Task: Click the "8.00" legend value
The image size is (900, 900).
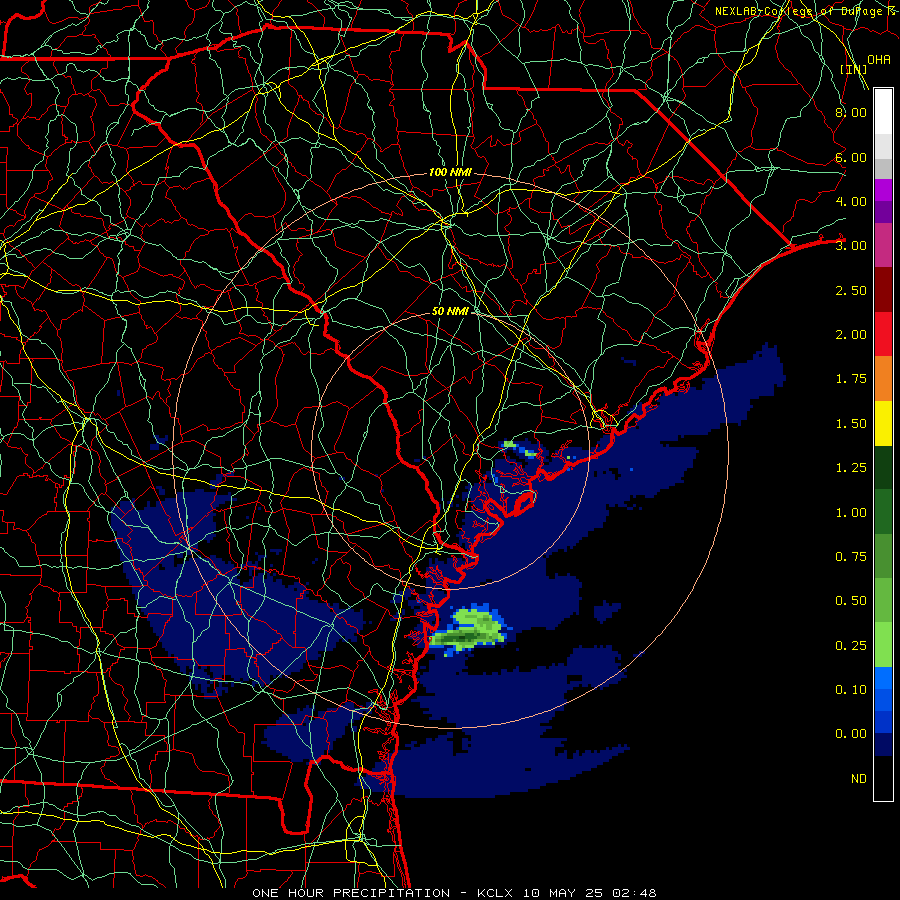Action: tap(851, 112)
